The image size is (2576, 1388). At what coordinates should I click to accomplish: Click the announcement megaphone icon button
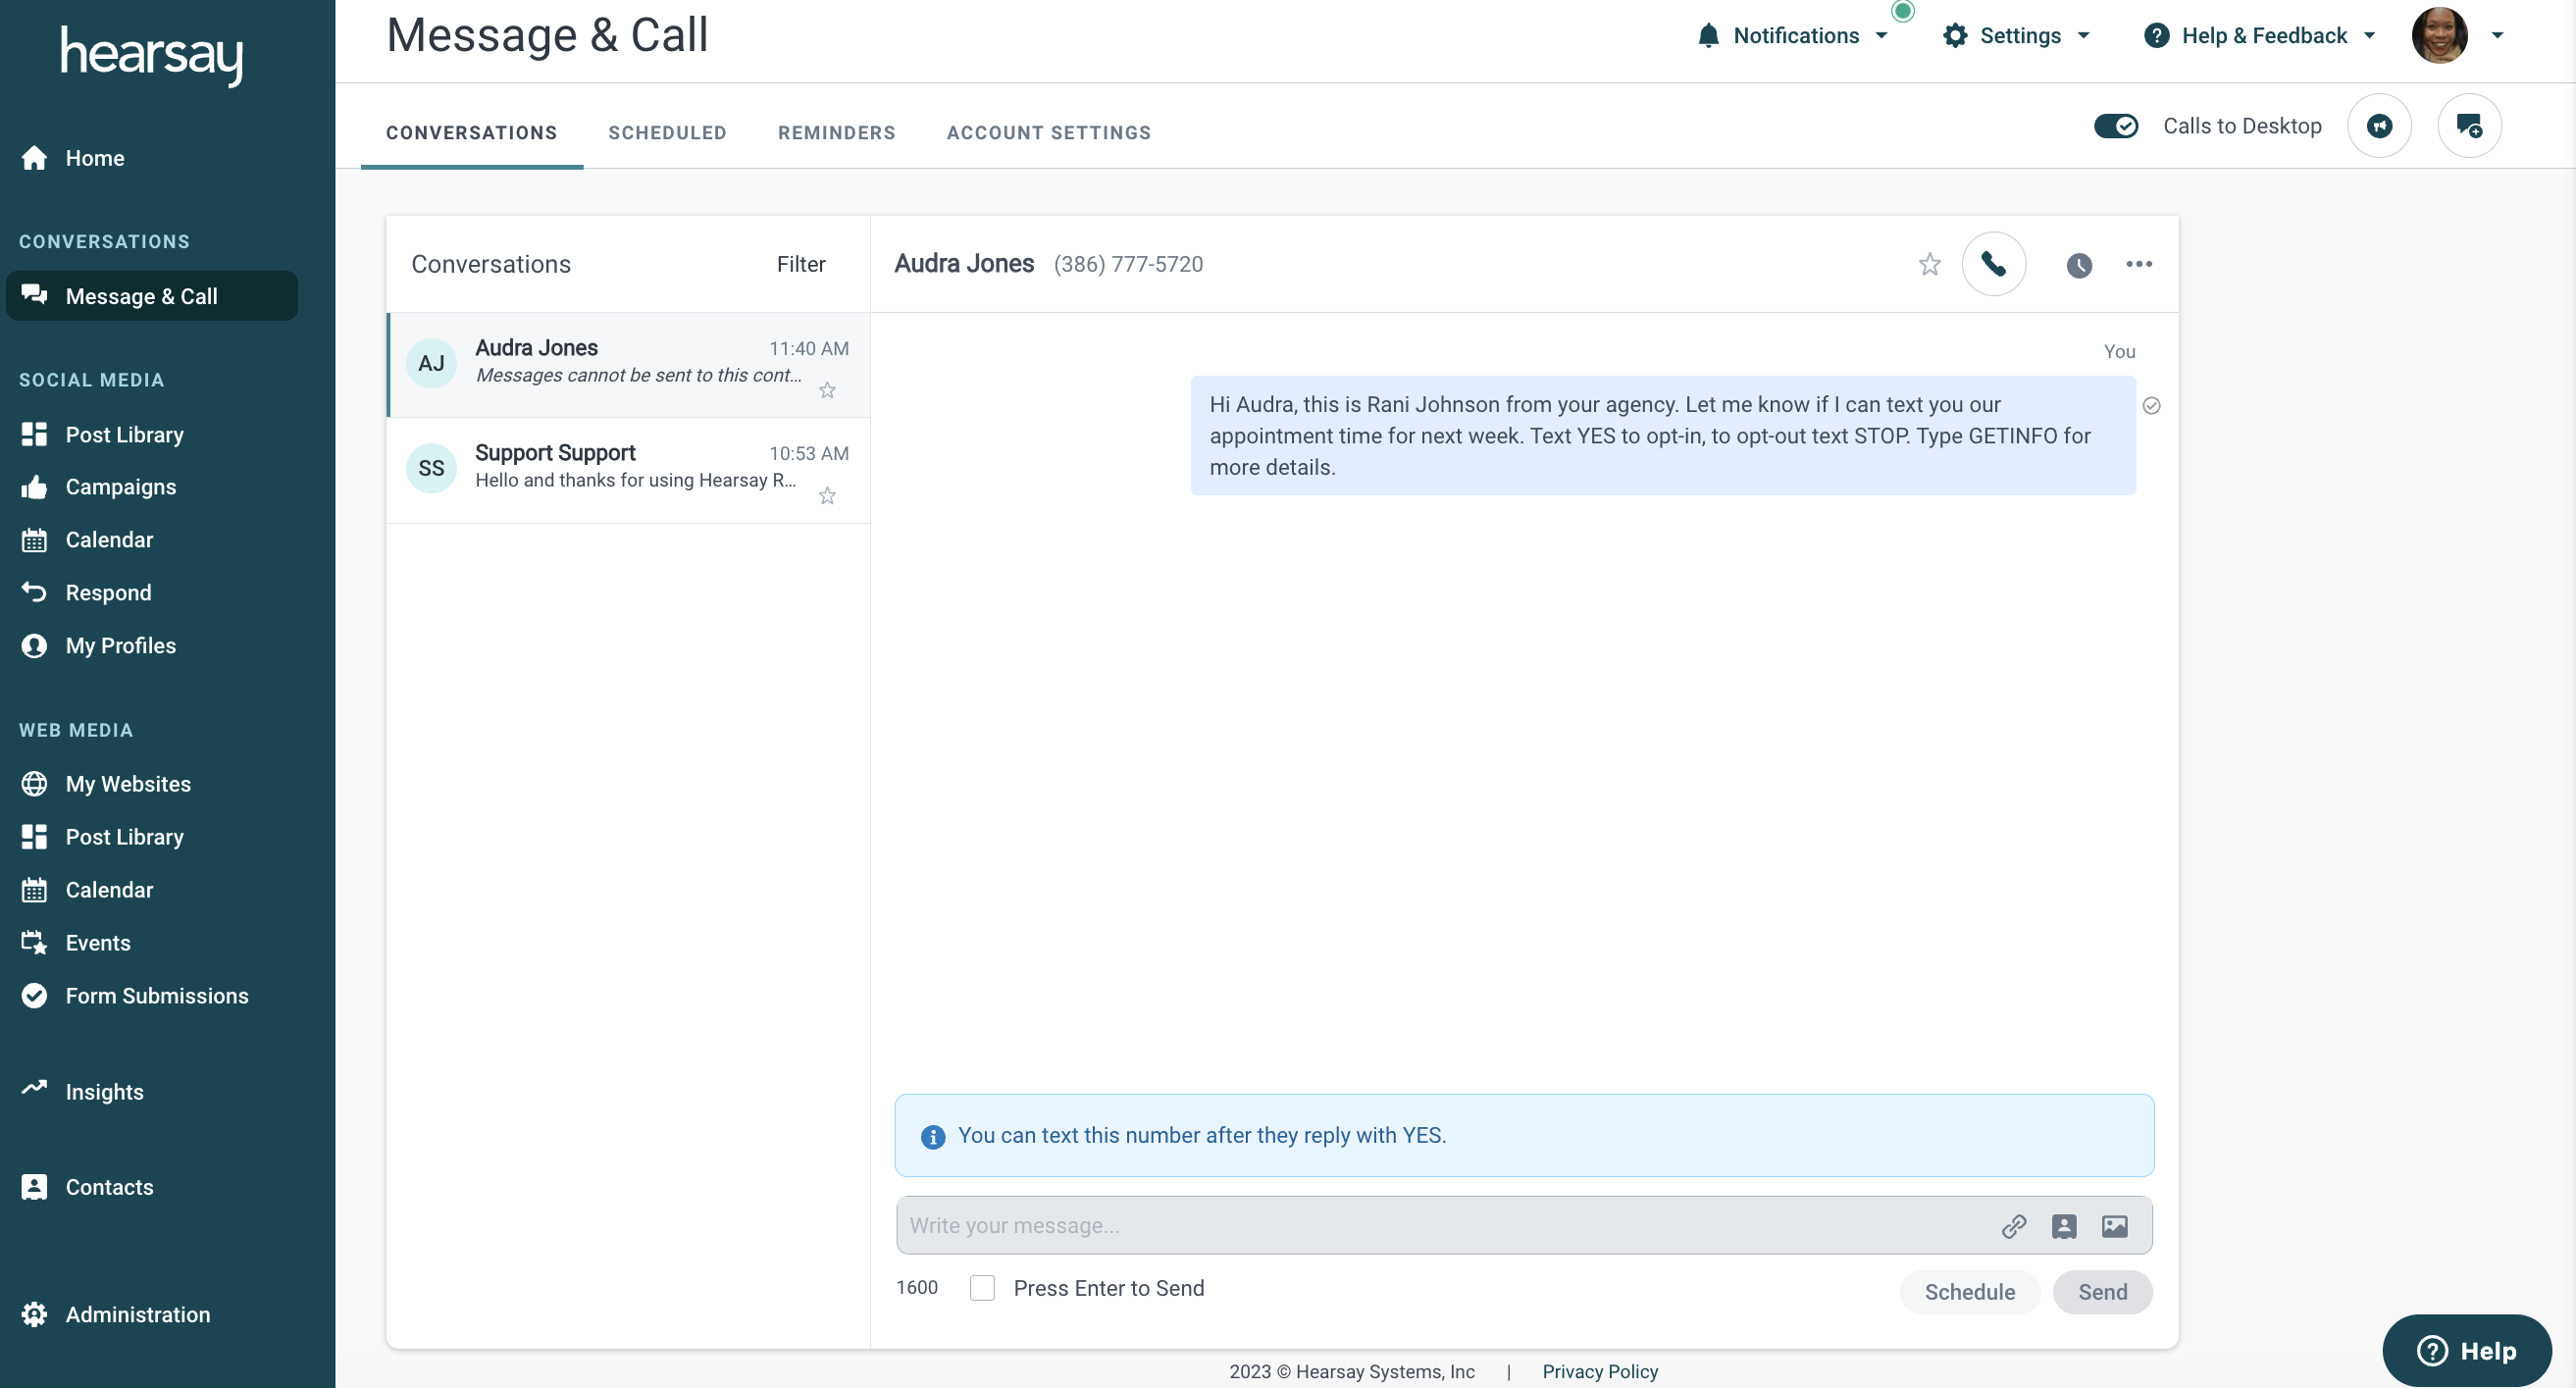2379,126
